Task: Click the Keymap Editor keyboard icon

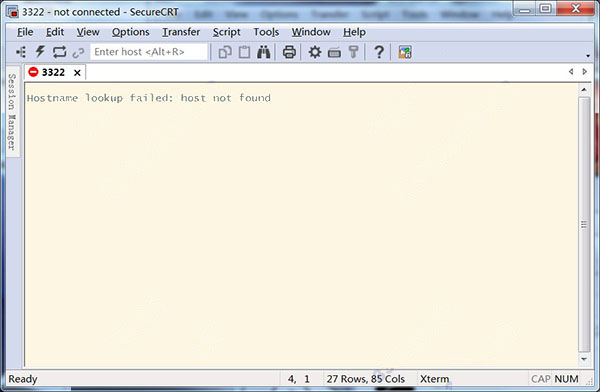Action: point(334,53)
